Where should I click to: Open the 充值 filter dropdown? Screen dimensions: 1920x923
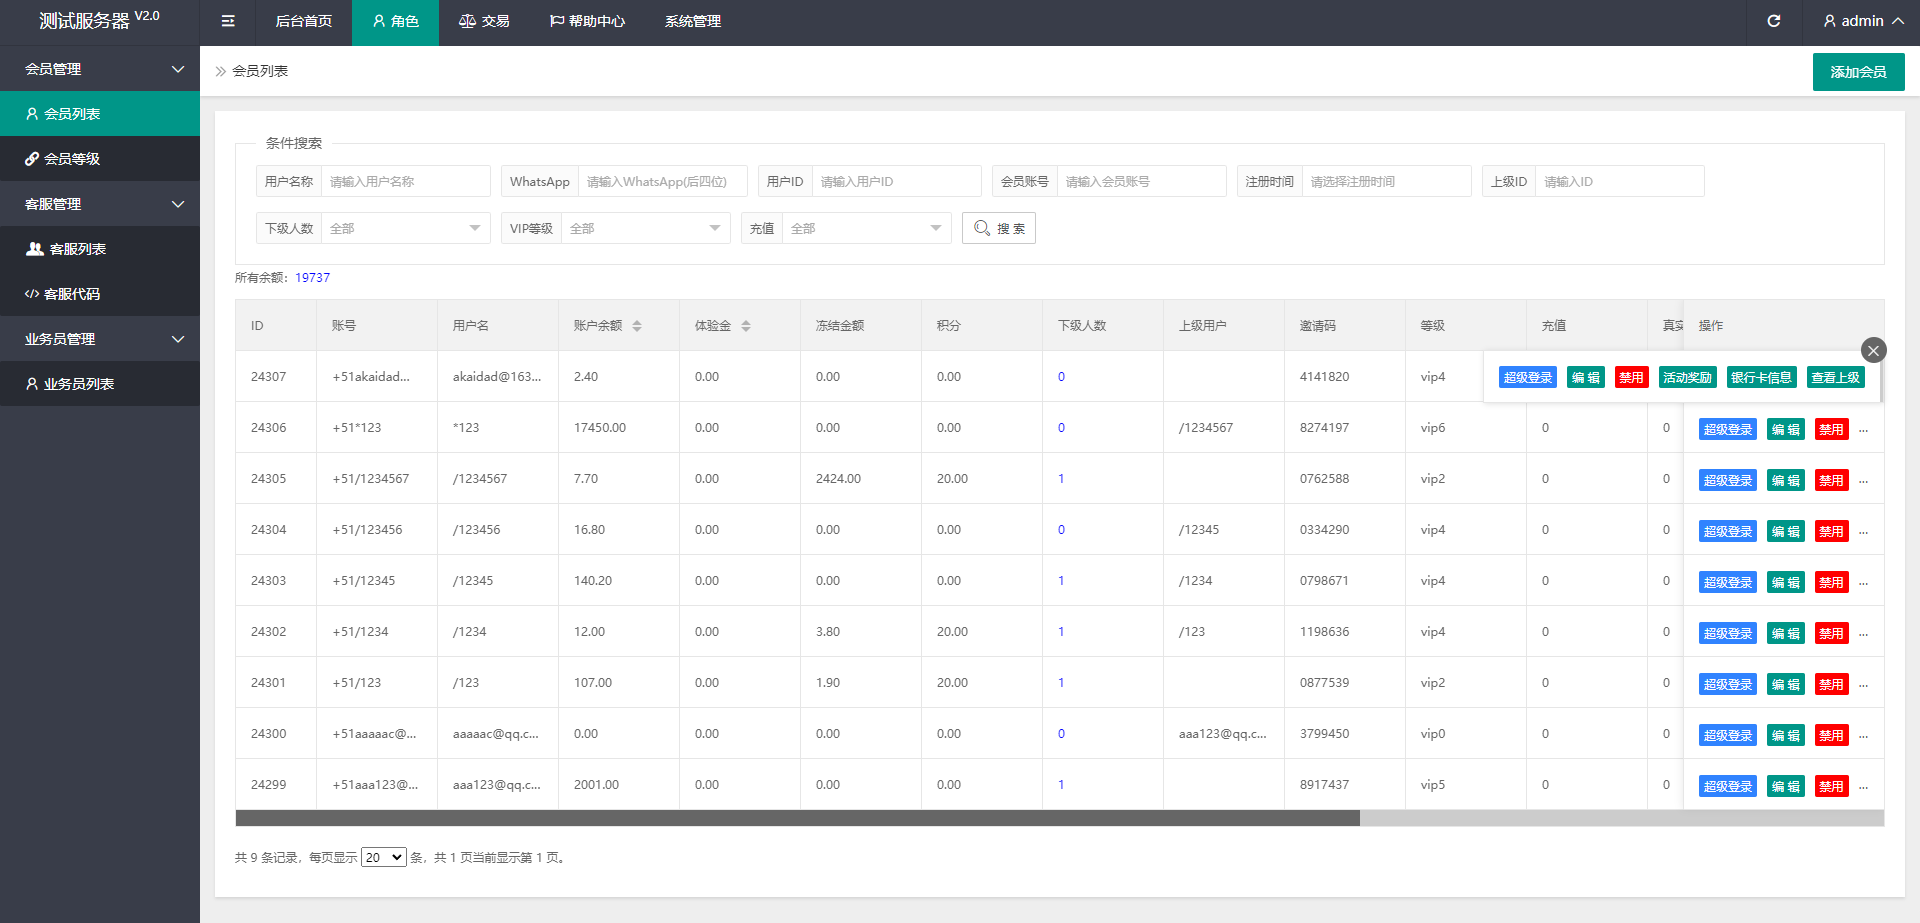tap(866, 228)
